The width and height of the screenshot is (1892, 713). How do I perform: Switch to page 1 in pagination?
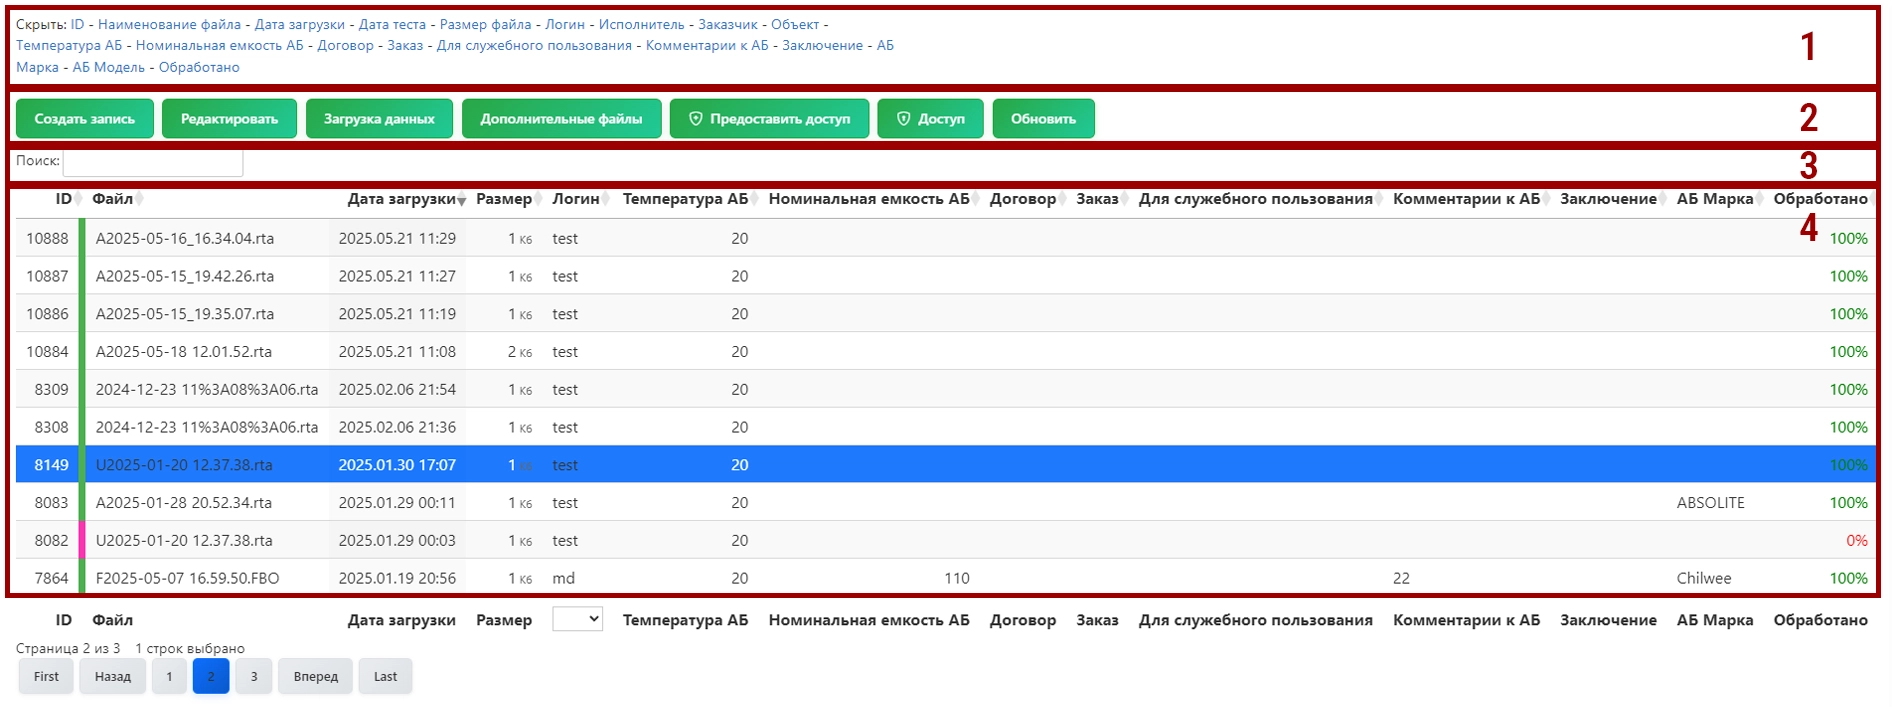tap(169, 676)
